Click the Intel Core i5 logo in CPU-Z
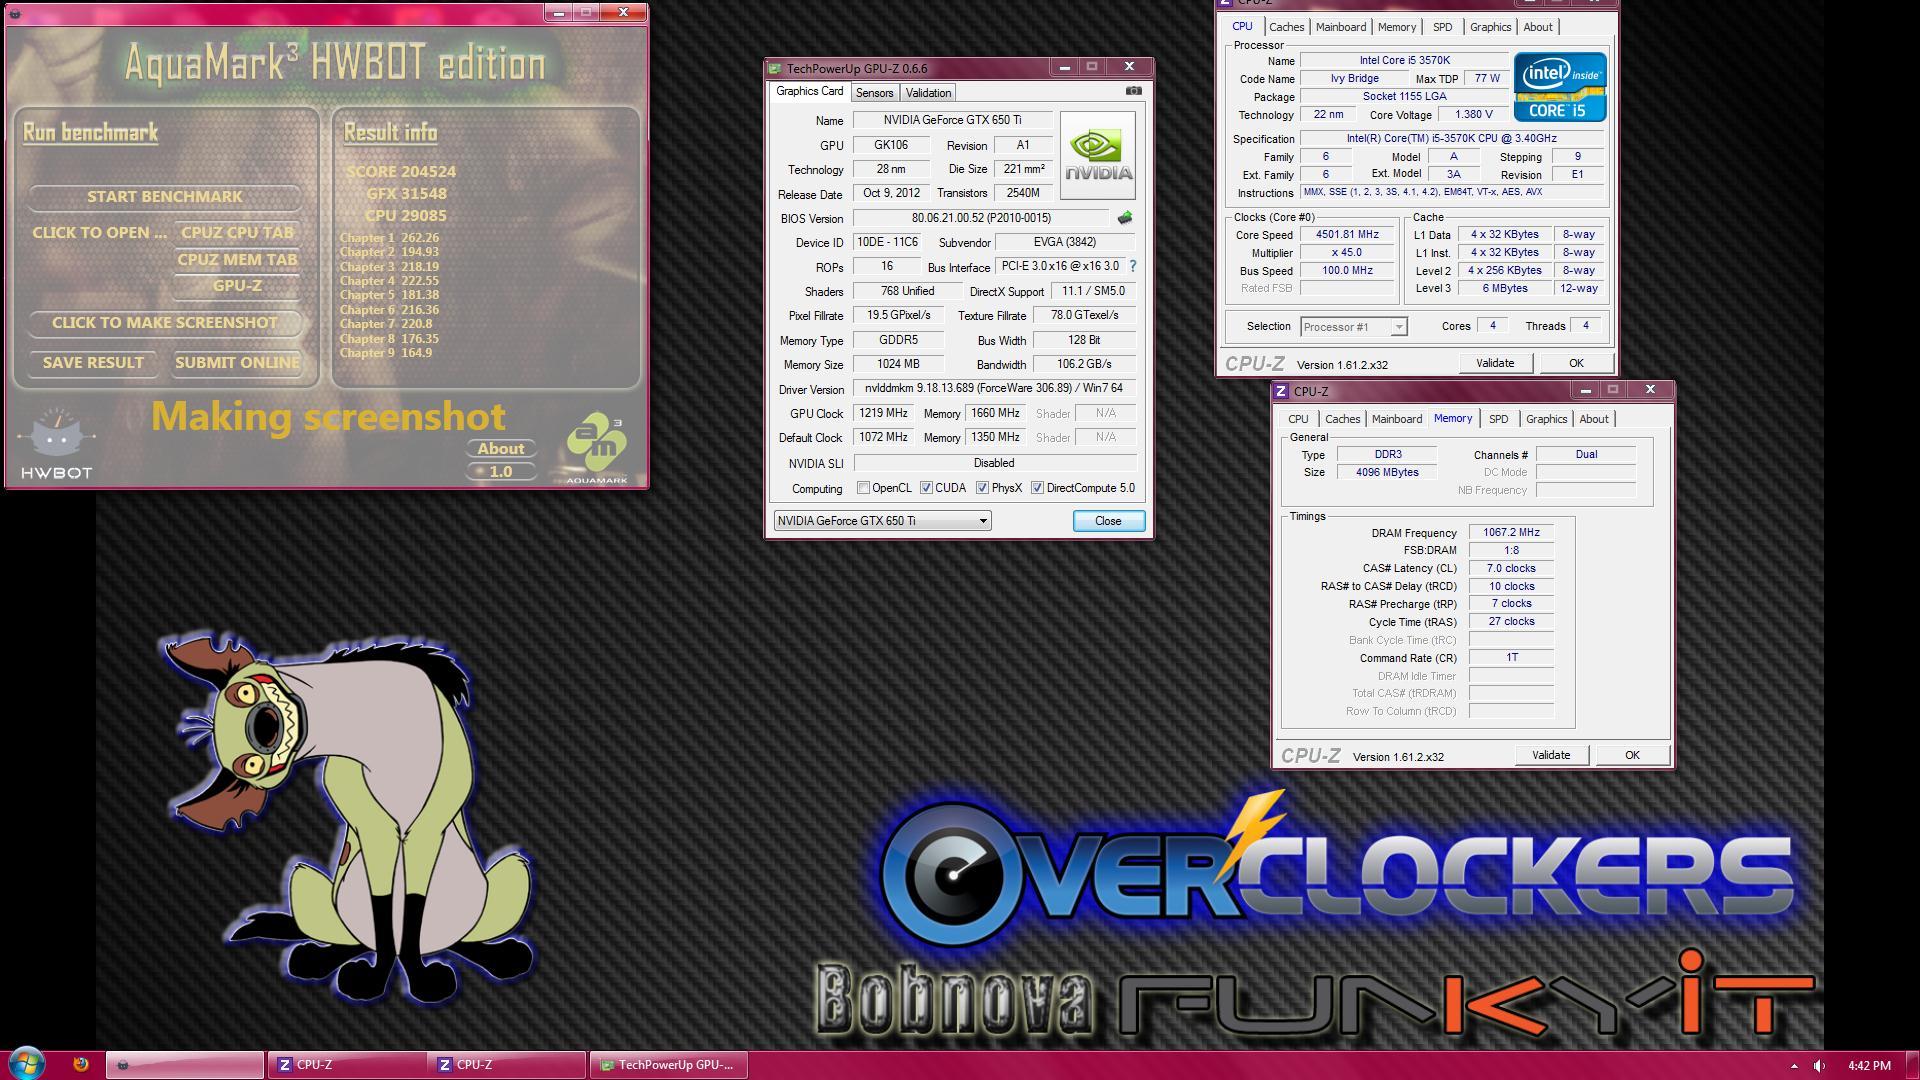 coord(1560,87)
